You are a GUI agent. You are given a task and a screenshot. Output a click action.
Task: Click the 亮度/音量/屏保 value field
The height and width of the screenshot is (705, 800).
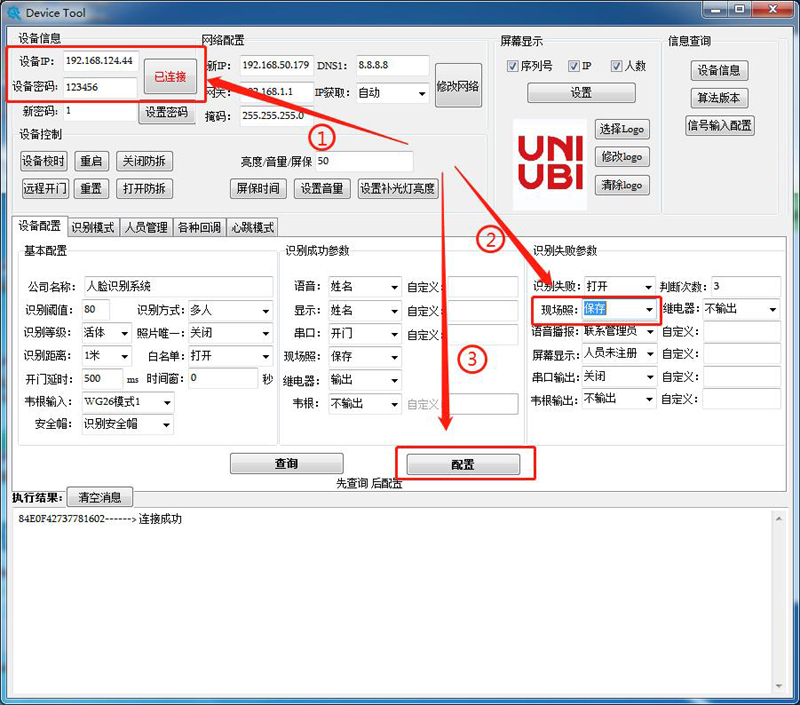(364, 161)
